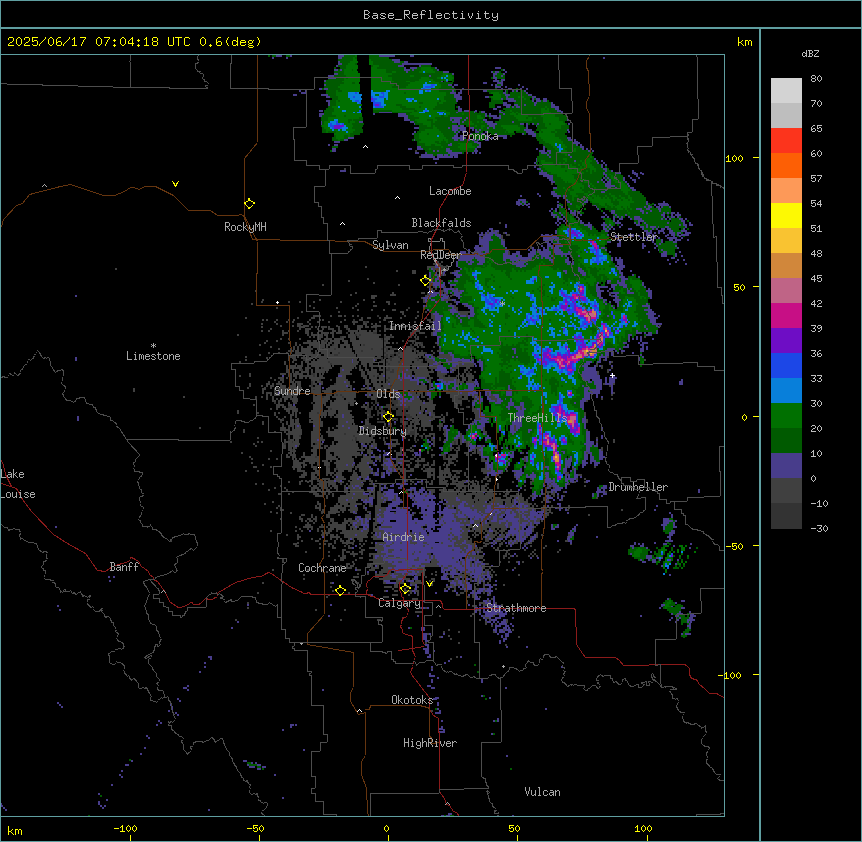862x842 pixels.
Task: Click the Innisfail label
Action: coord(415,326)
